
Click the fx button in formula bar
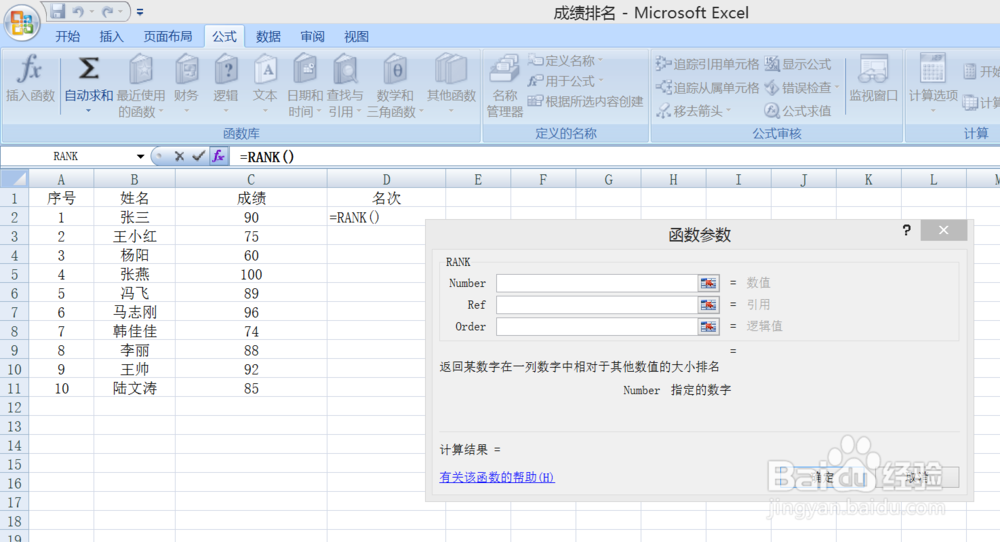tap(218, 156)
